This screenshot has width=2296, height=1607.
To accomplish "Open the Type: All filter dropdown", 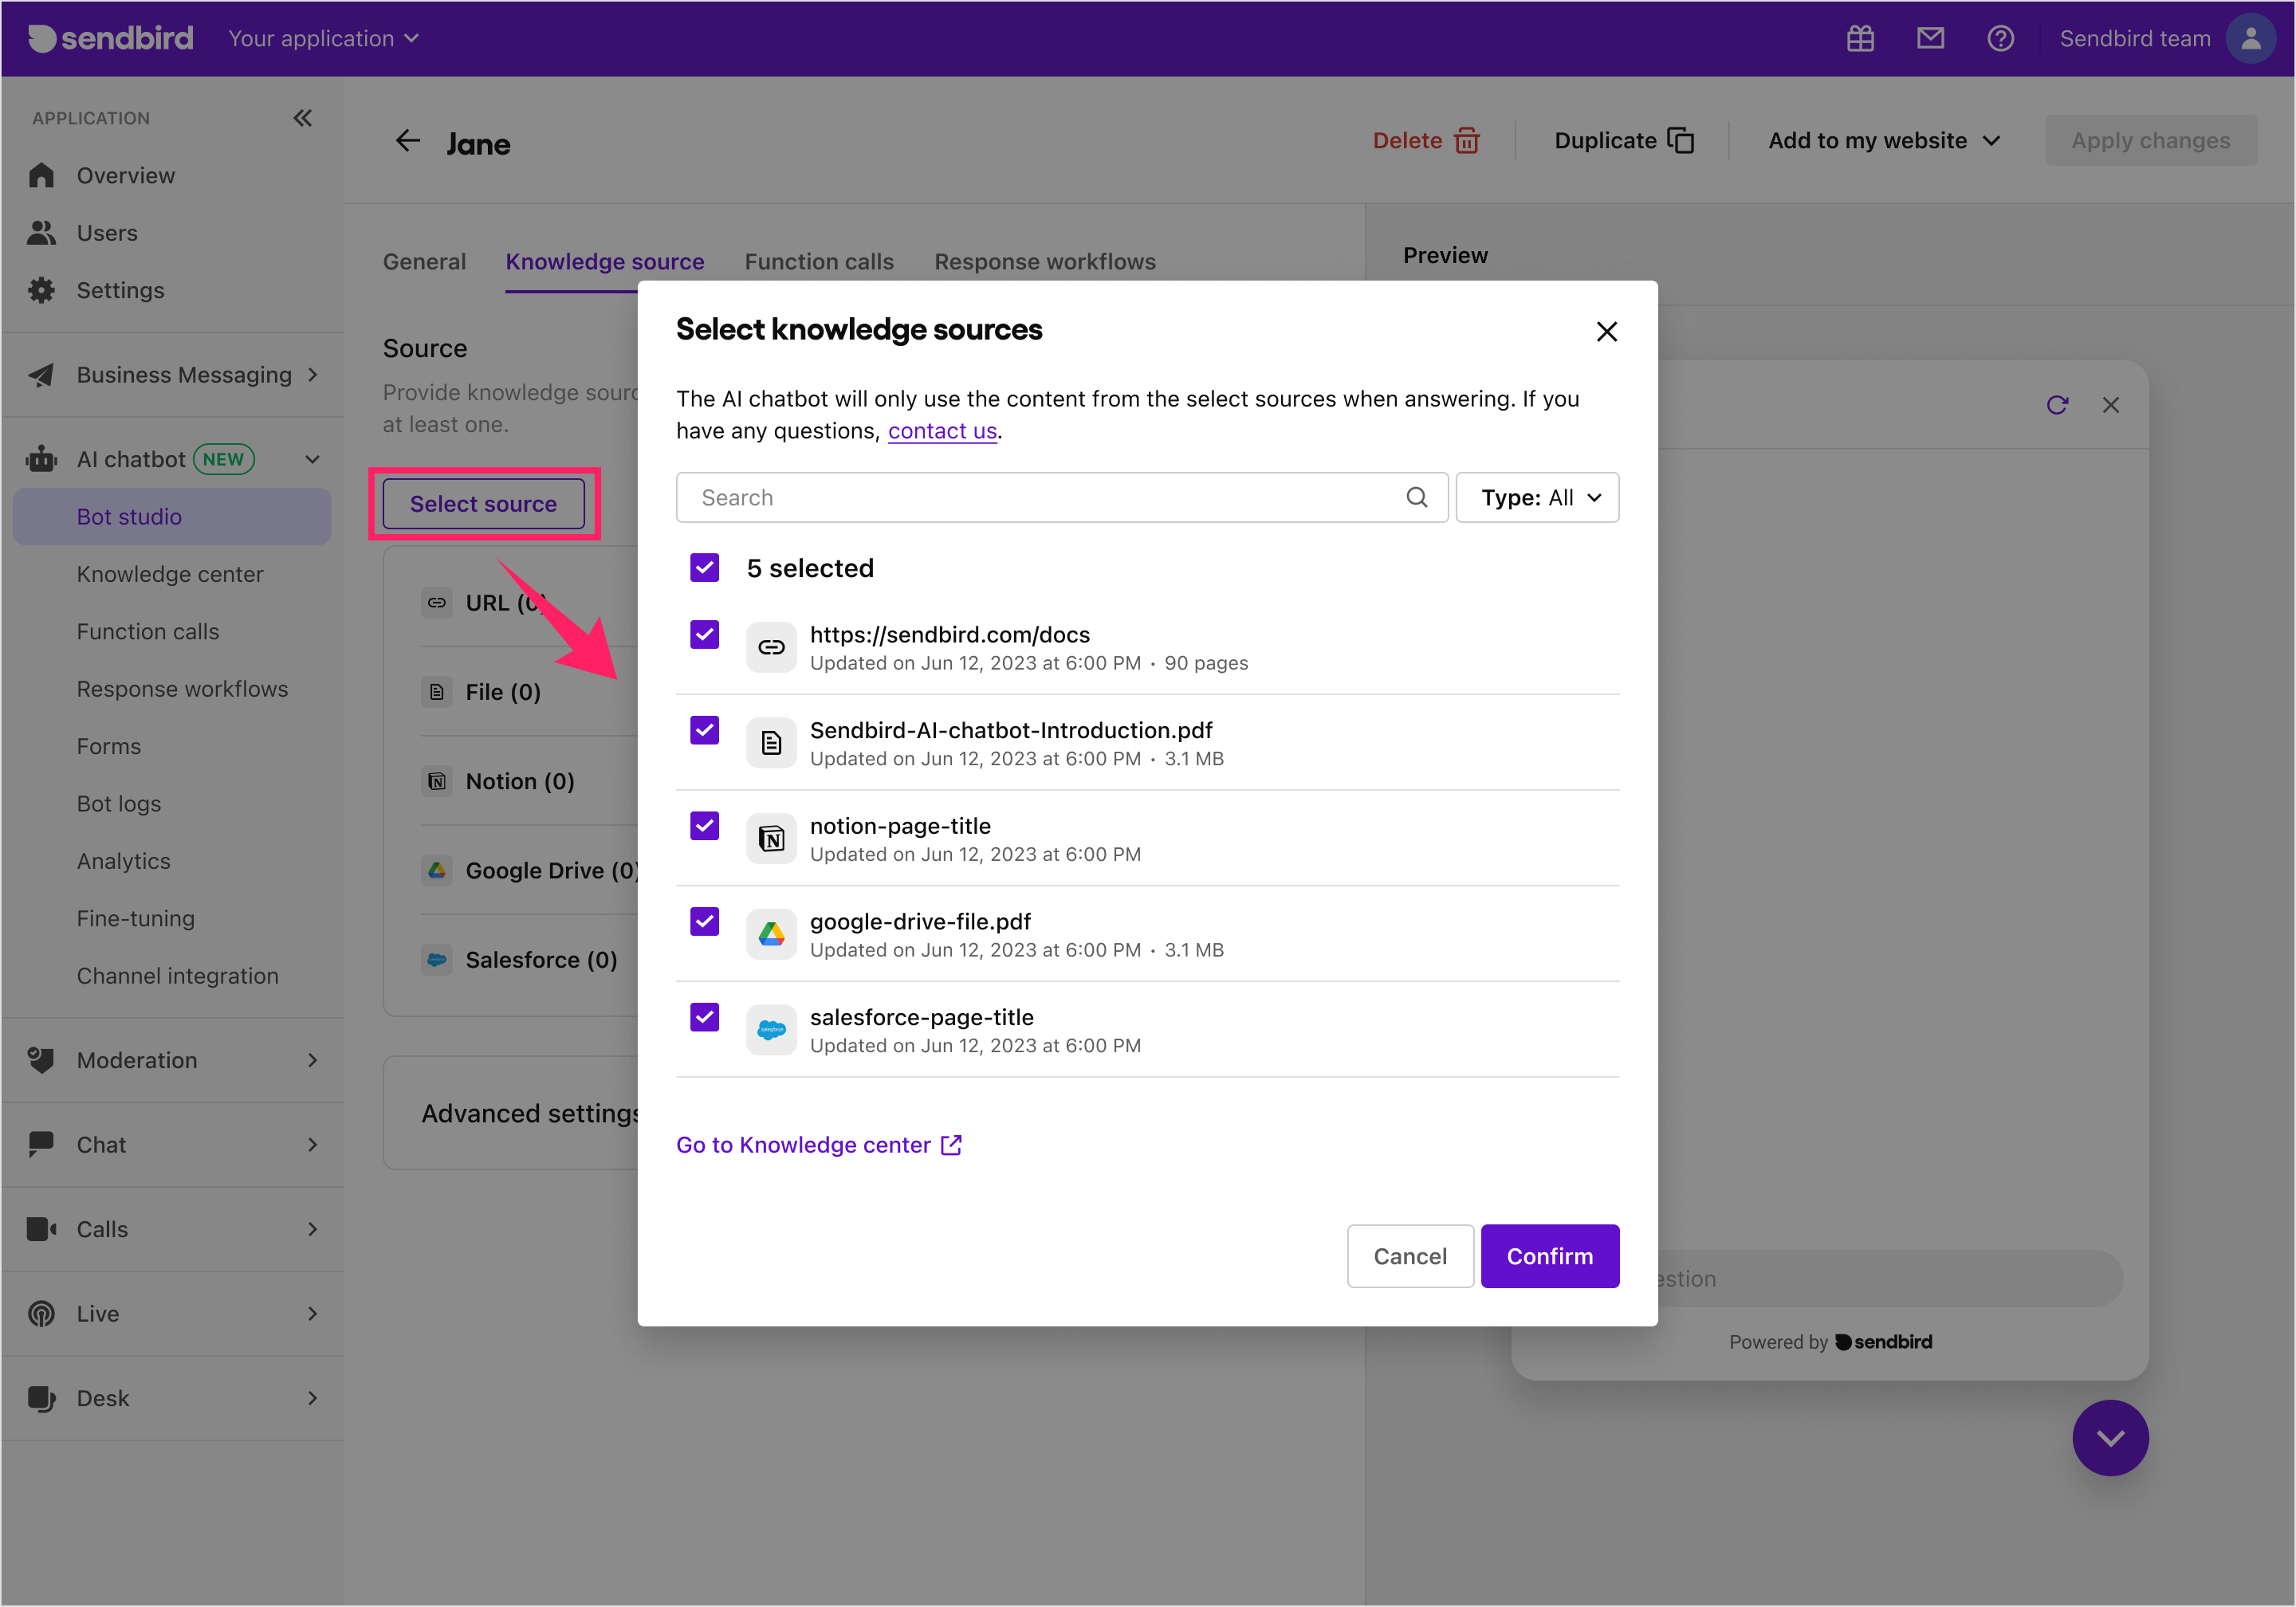I will 1537,497.
